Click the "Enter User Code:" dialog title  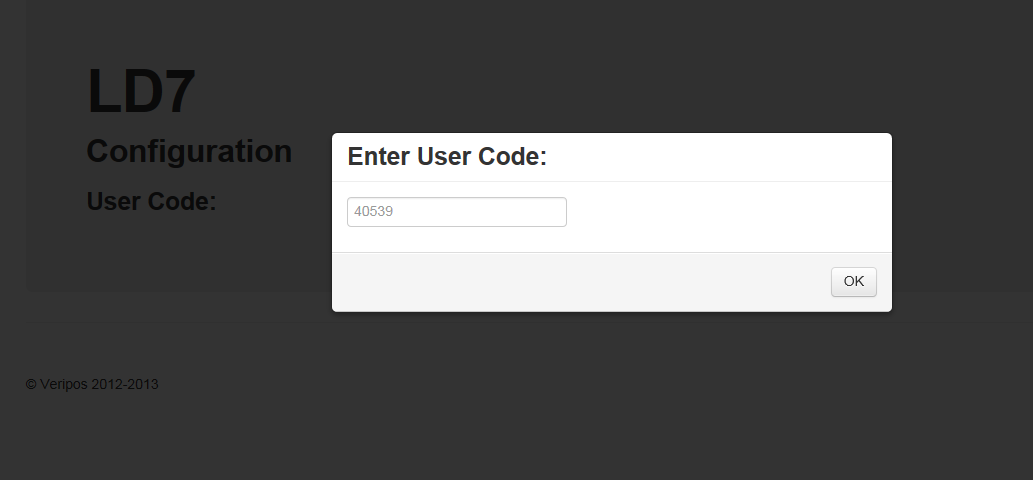click(447, 157)
